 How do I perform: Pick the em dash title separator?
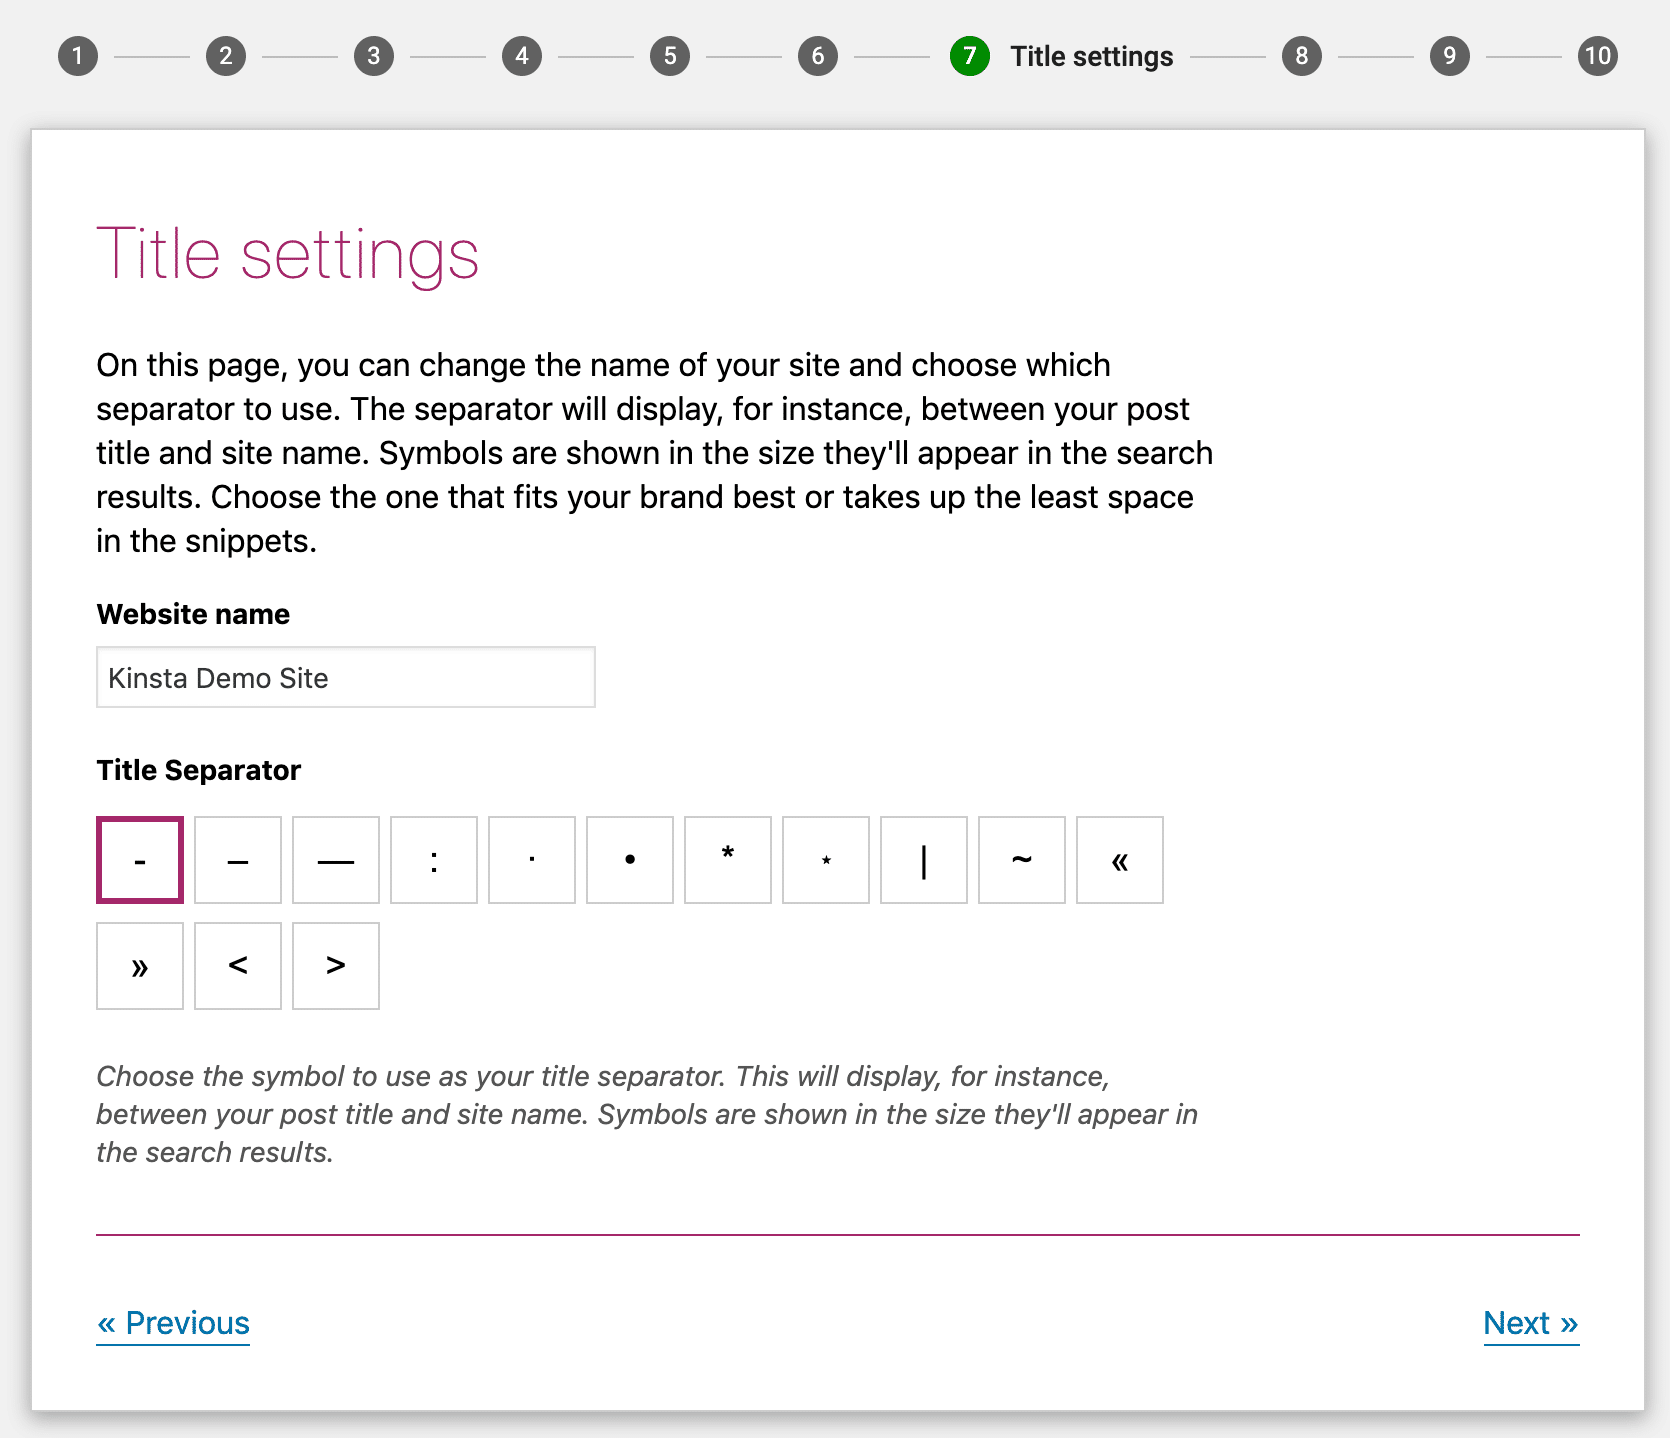[336, 860]
